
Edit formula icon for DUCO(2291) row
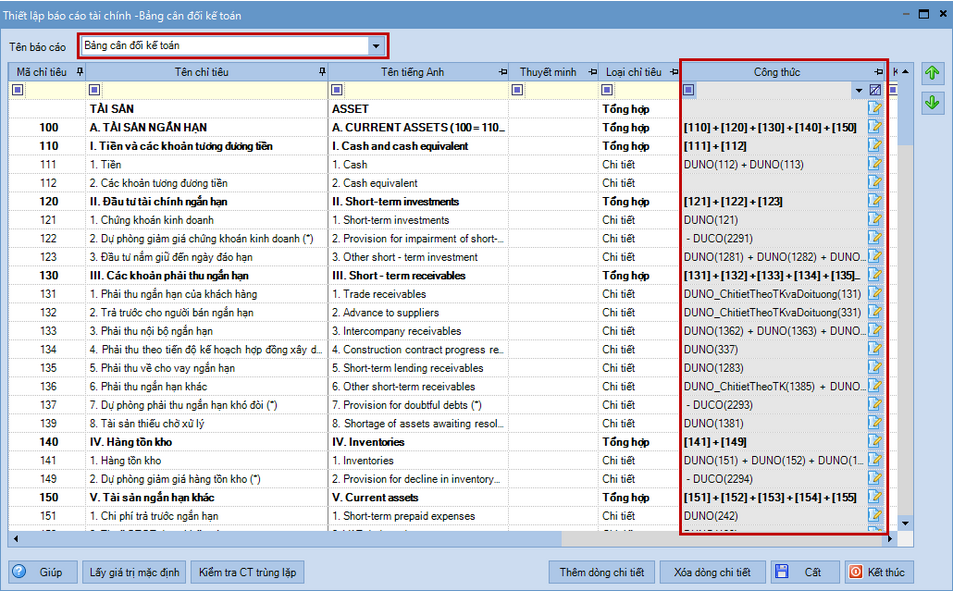[875, 238]
